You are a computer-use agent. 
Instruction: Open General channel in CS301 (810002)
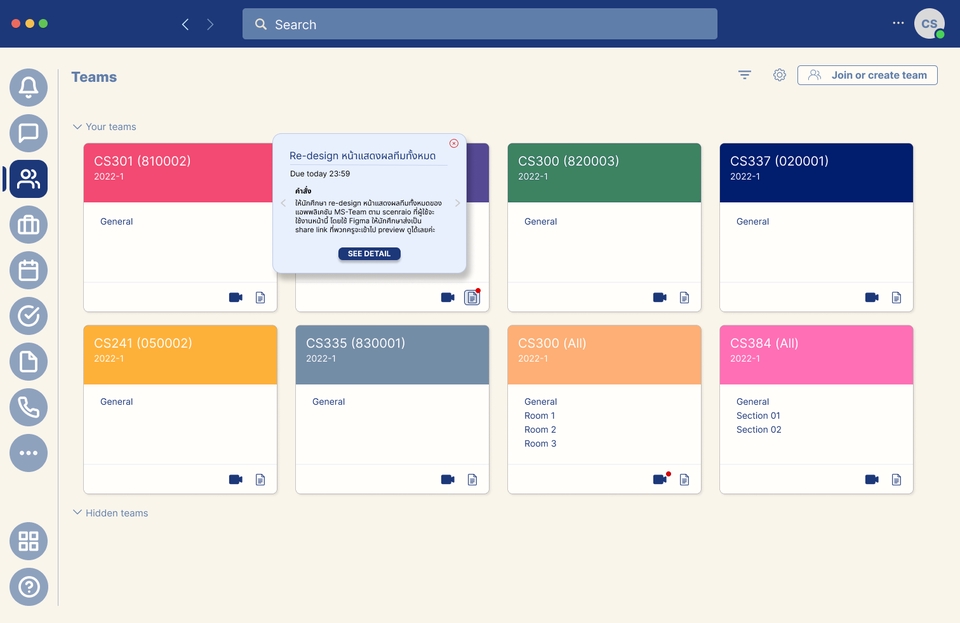click(116, 222)
